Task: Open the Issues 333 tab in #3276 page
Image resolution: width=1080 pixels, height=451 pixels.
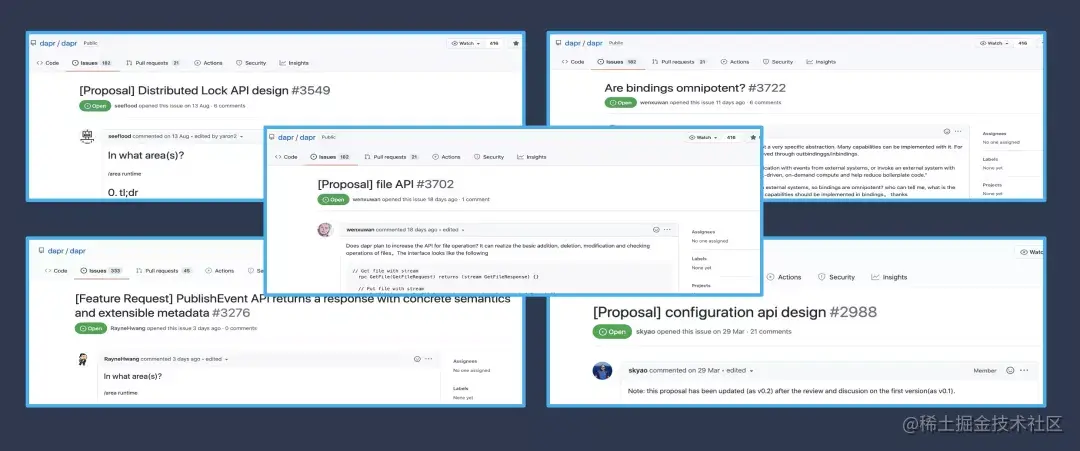Action: coord(101,271)
